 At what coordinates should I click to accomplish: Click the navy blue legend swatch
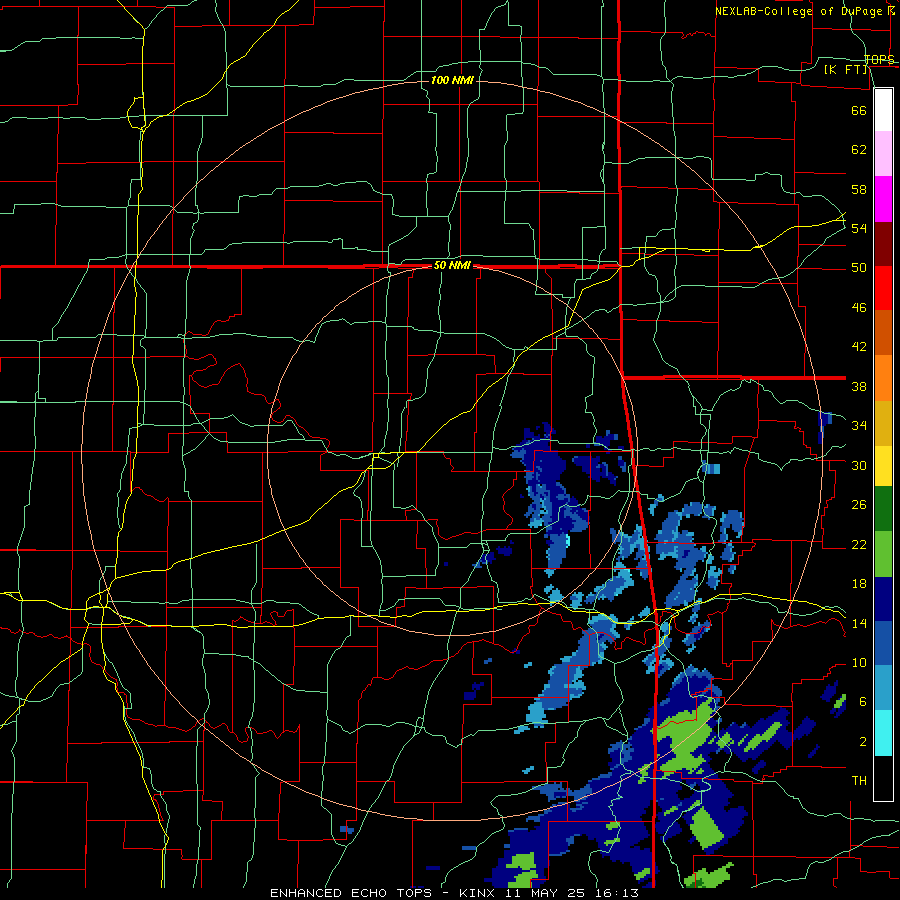[883, 599]
